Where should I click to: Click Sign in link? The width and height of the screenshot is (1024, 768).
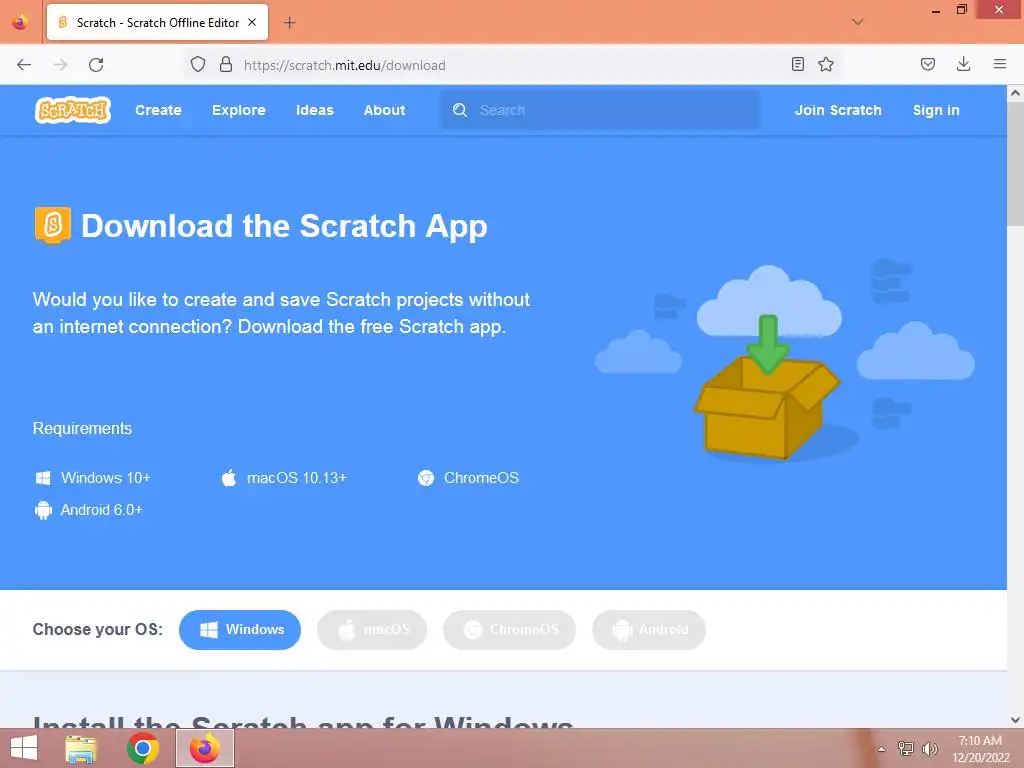point(936,110)
